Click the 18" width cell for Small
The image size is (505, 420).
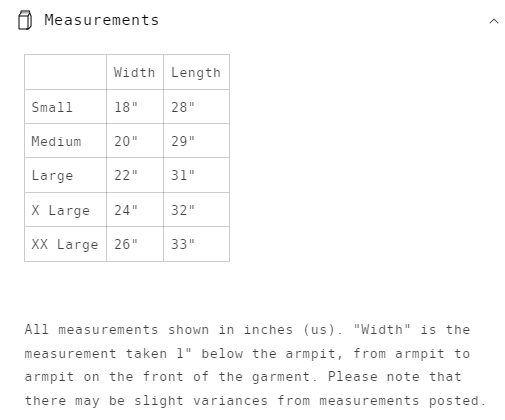135,107
